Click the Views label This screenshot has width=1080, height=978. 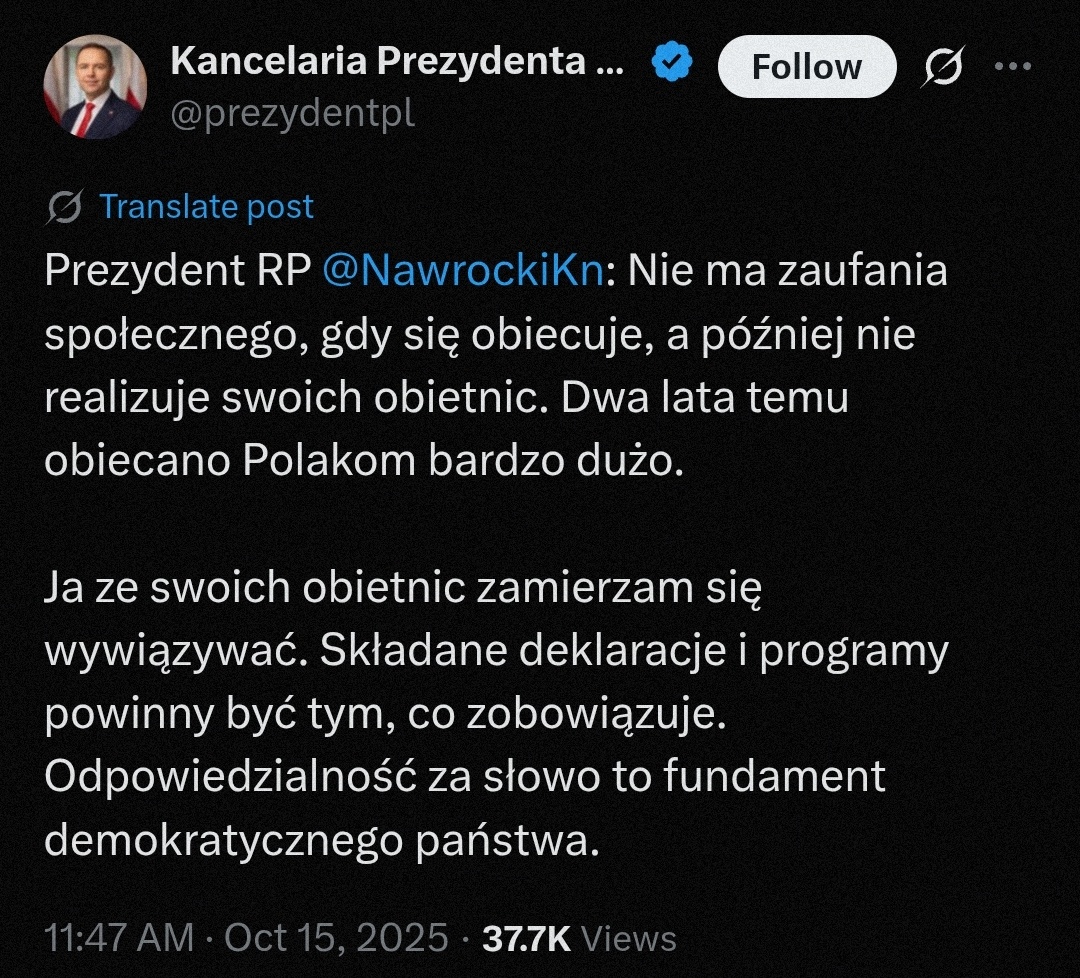629,939
